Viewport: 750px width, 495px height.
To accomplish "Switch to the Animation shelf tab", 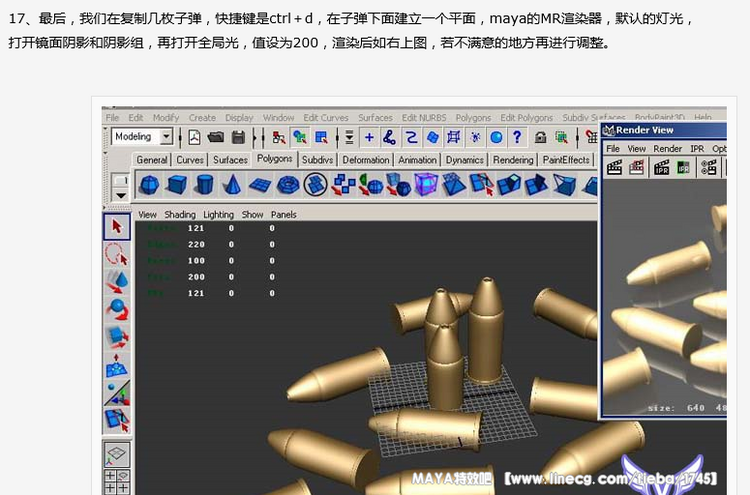I will pyautogui.click(x=418, y=160).
